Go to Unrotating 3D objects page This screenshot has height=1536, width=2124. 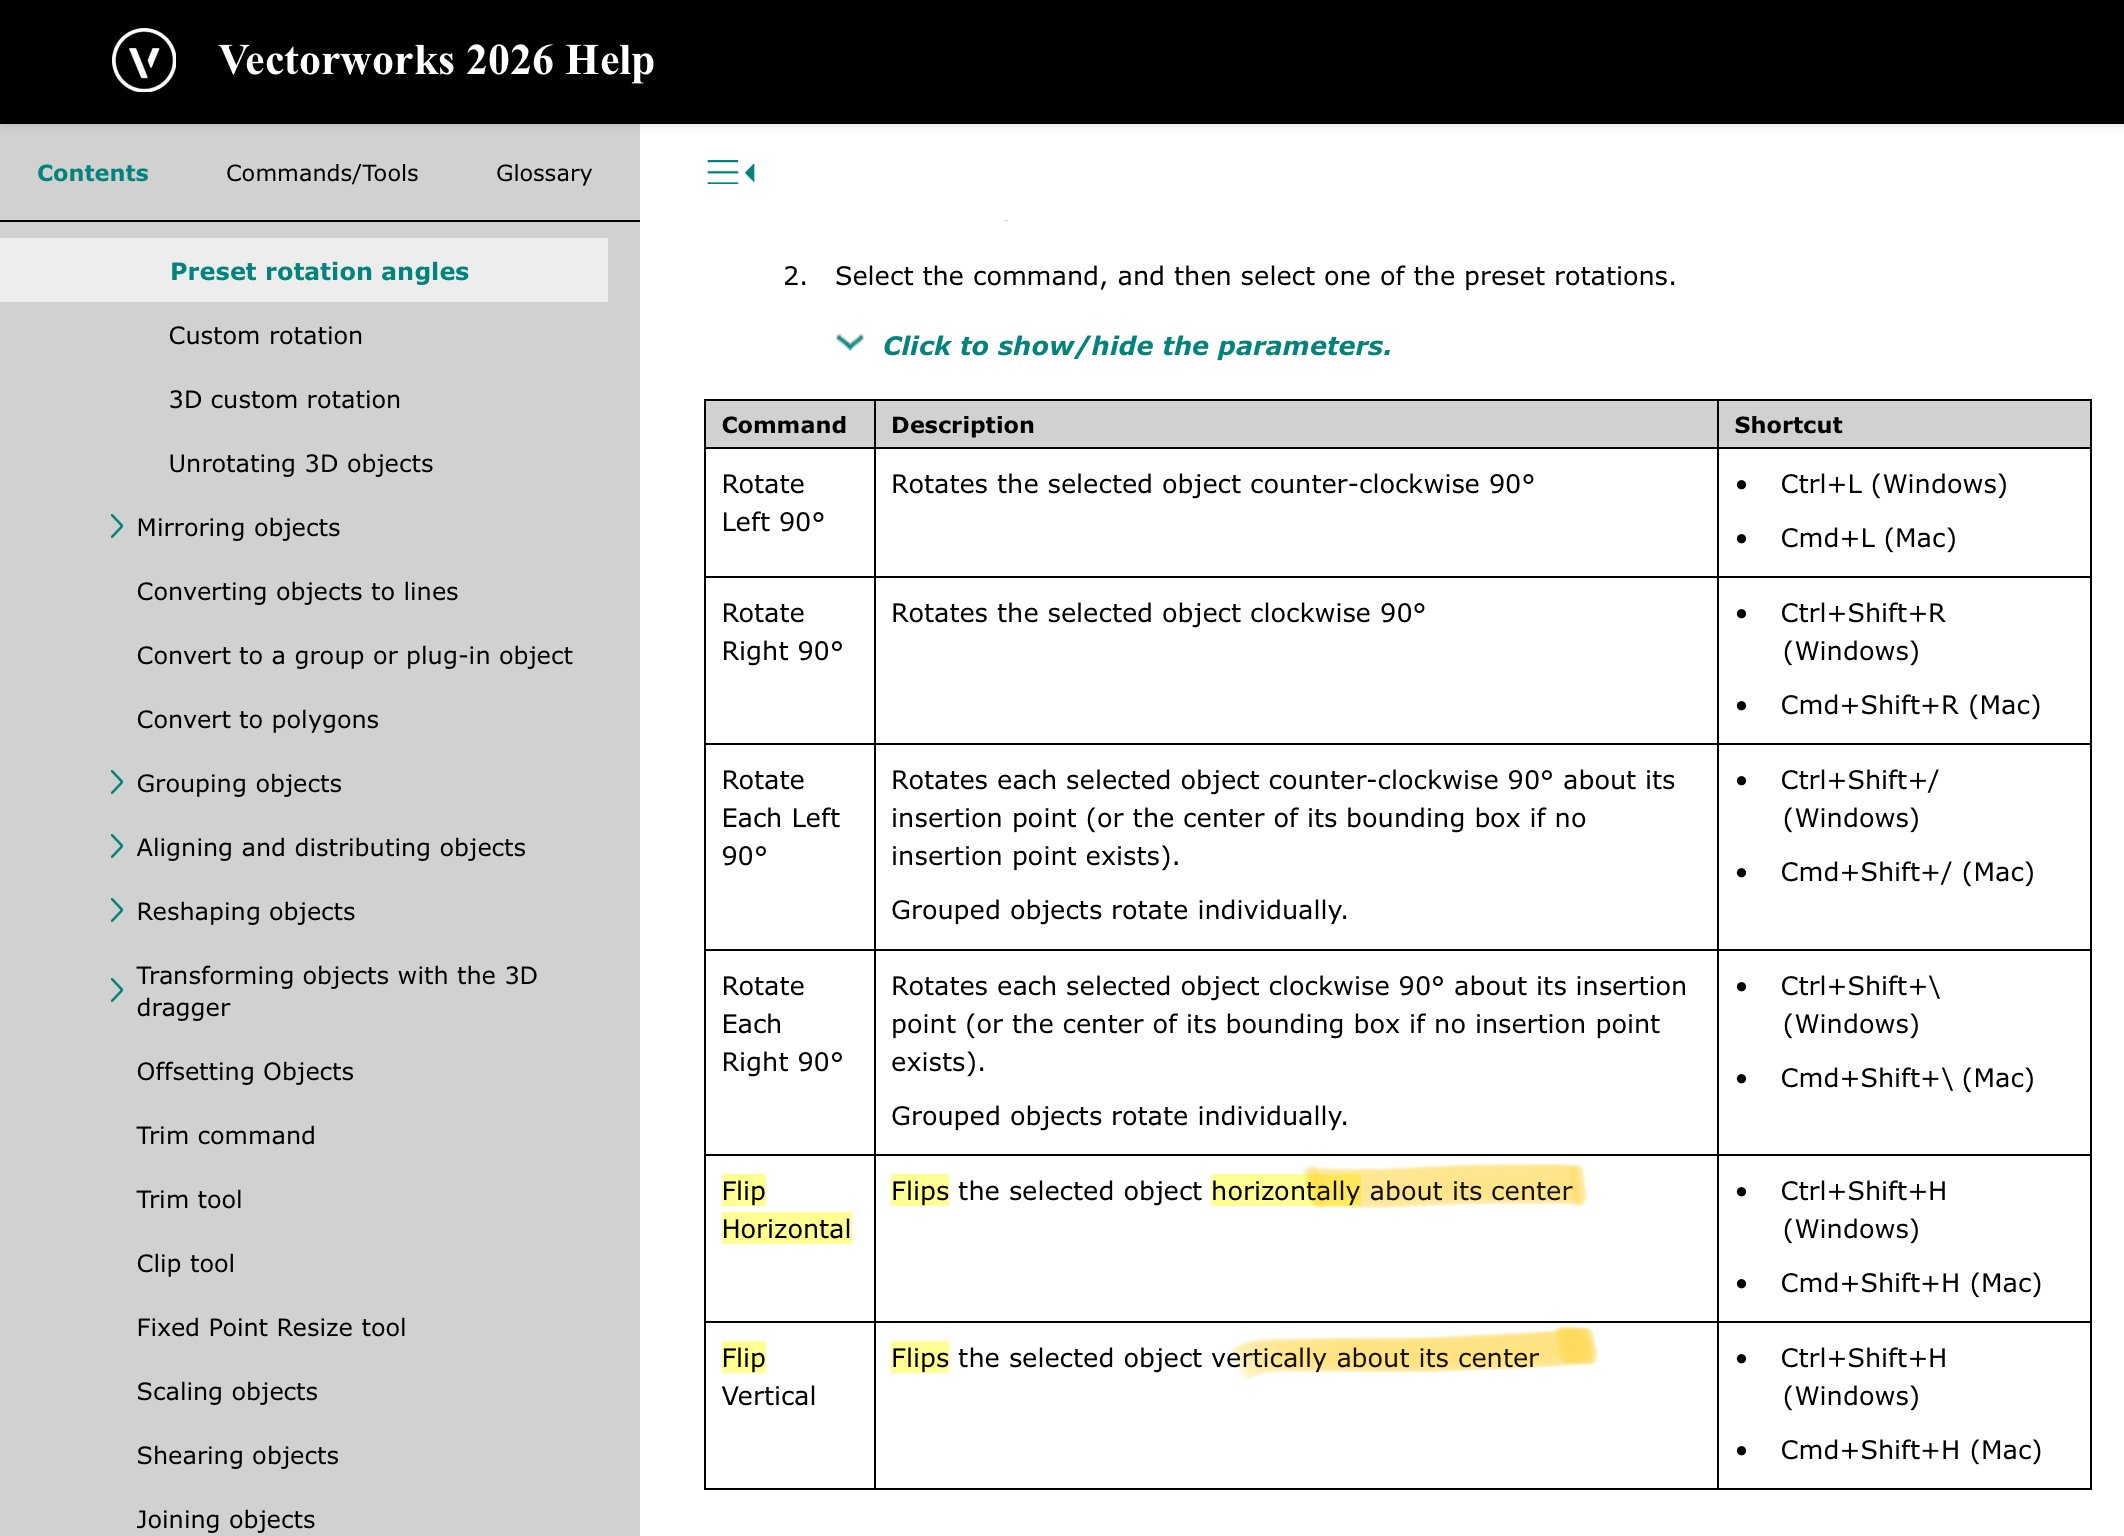pos(300,463)
